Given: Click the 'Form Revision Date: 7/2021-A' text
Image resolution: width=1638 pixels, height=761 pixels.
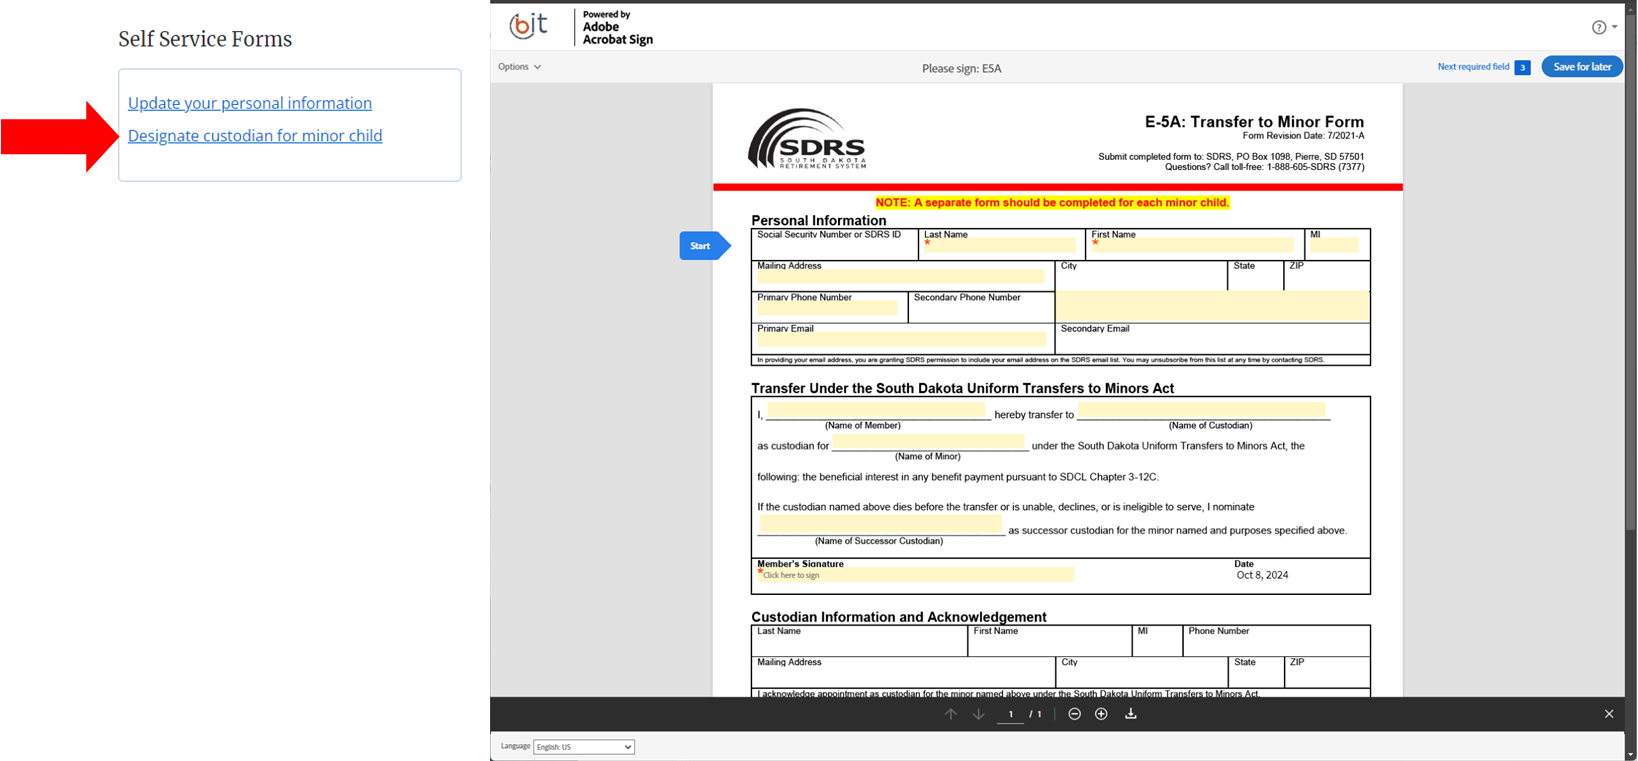Looking at the screenshot, I should [1303, 136].
